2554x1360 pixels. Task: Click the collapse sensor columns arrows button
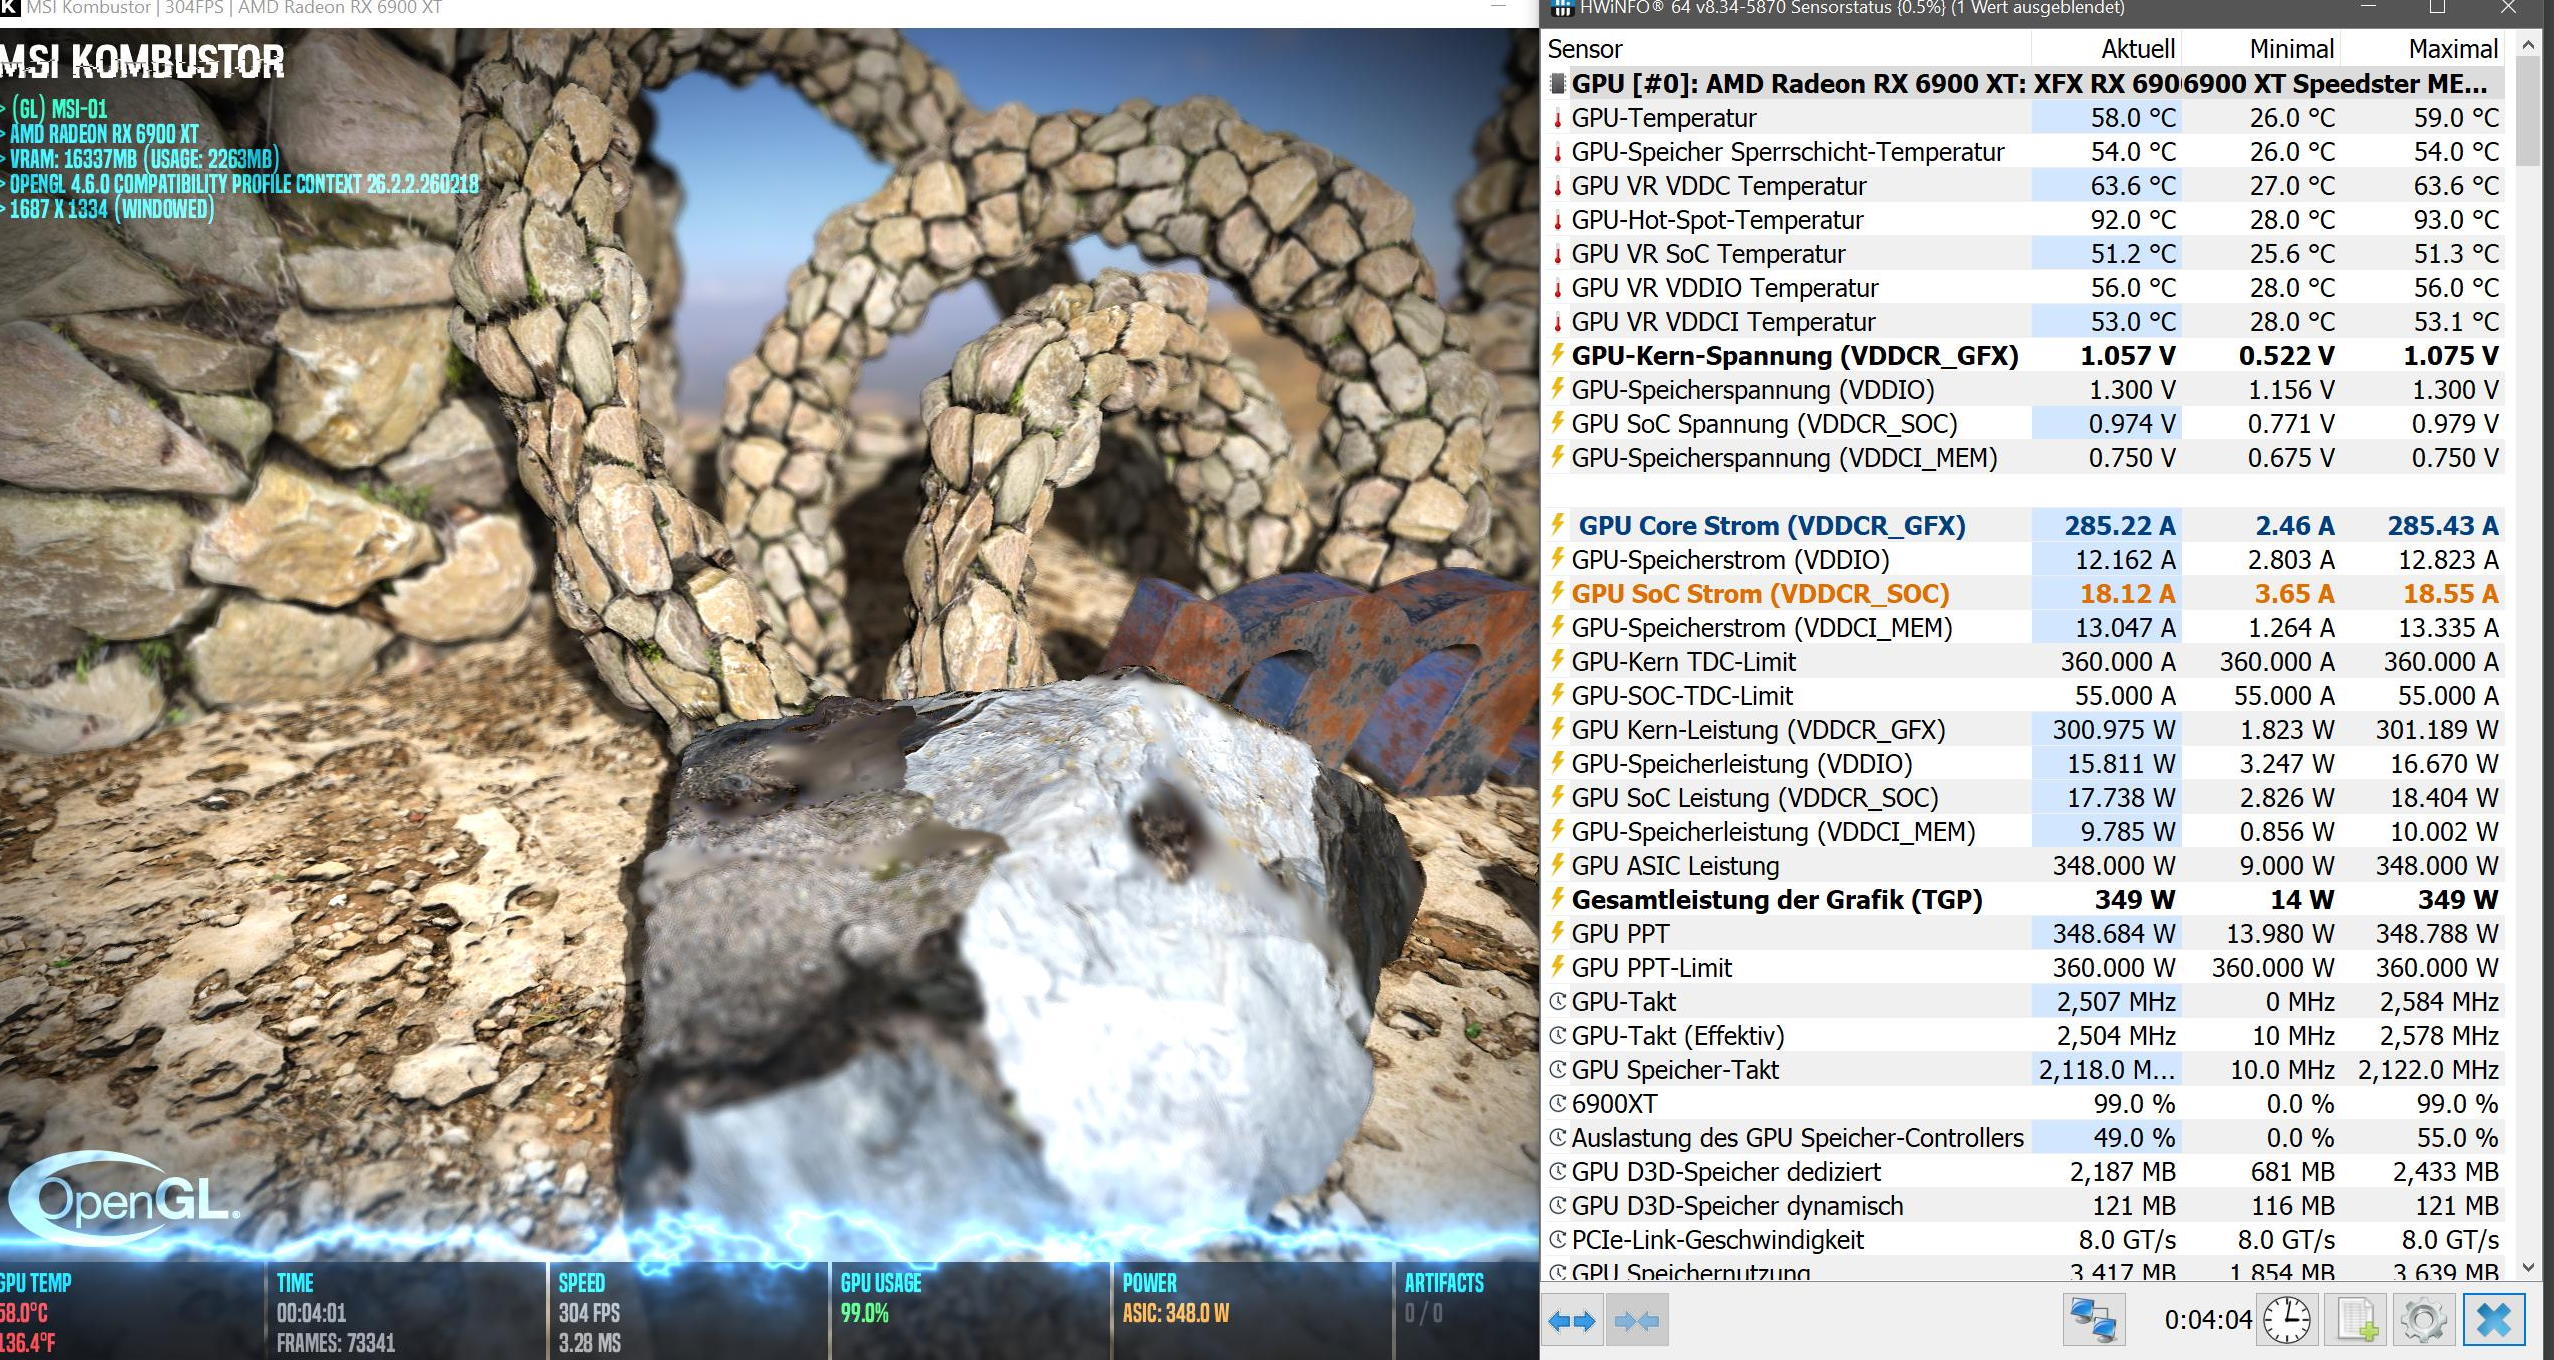point(1636,1321)
